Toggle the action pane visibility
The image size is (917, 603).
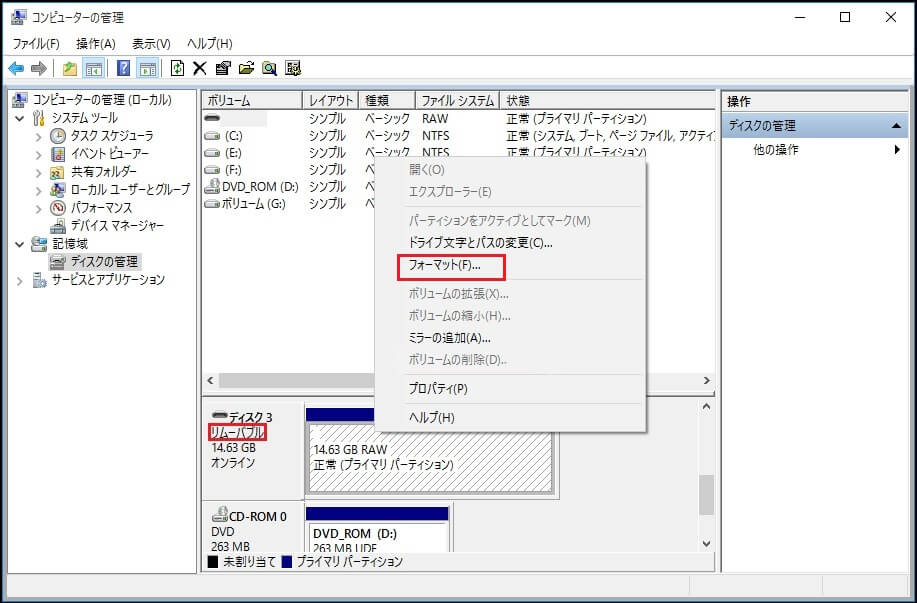coord(147,68)
